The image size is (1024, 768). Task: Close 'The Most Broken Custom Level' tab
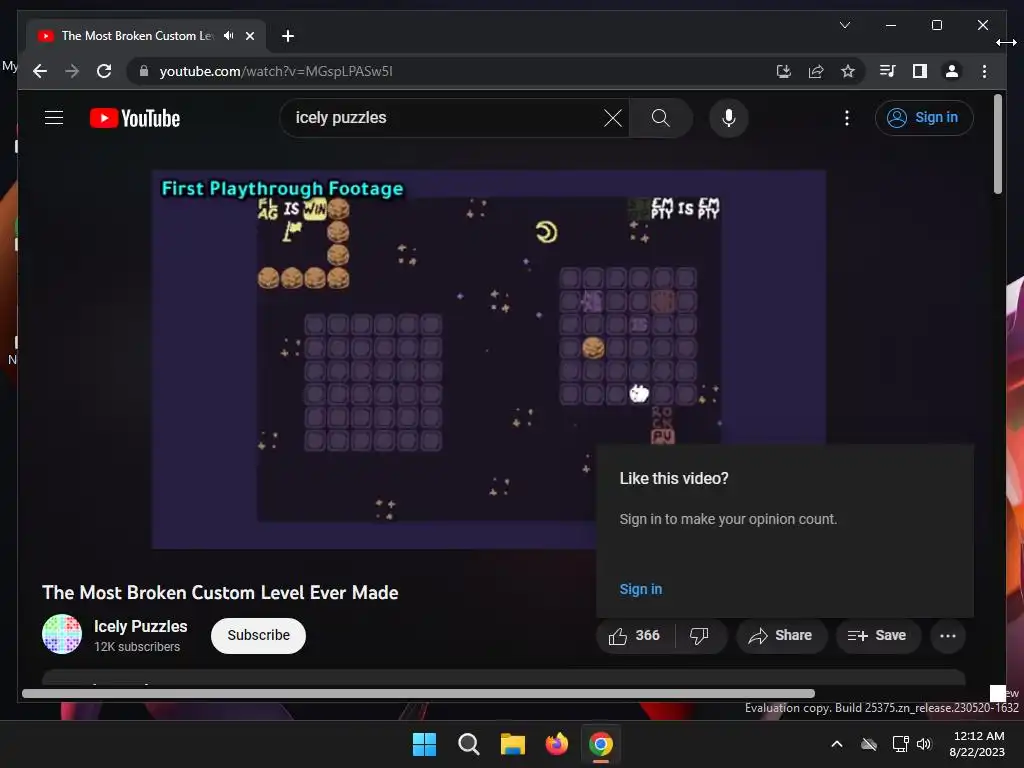249,36
